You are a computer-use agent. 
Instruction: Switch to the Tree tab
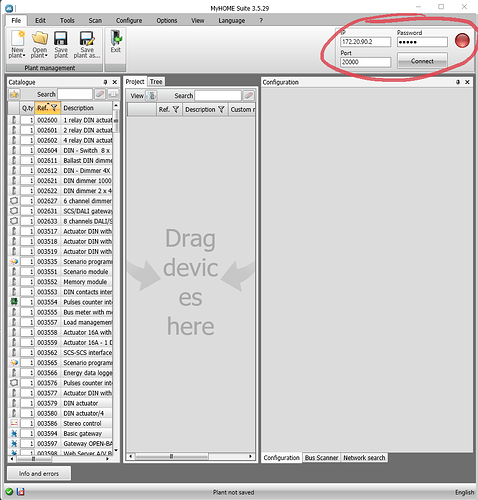[x=156, y=82]
